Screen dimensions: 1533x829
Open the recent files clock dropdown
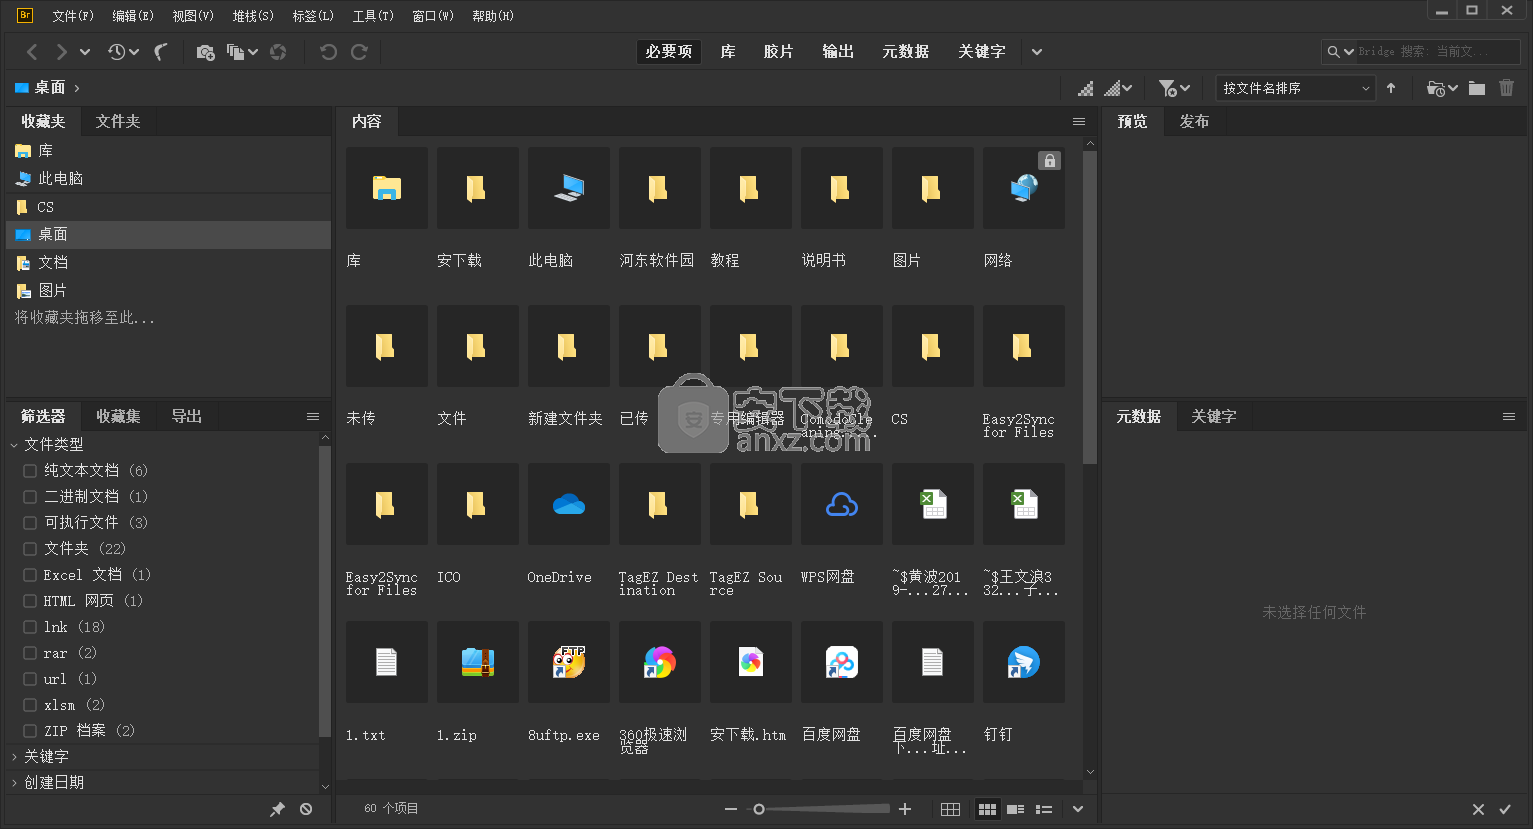123,52
